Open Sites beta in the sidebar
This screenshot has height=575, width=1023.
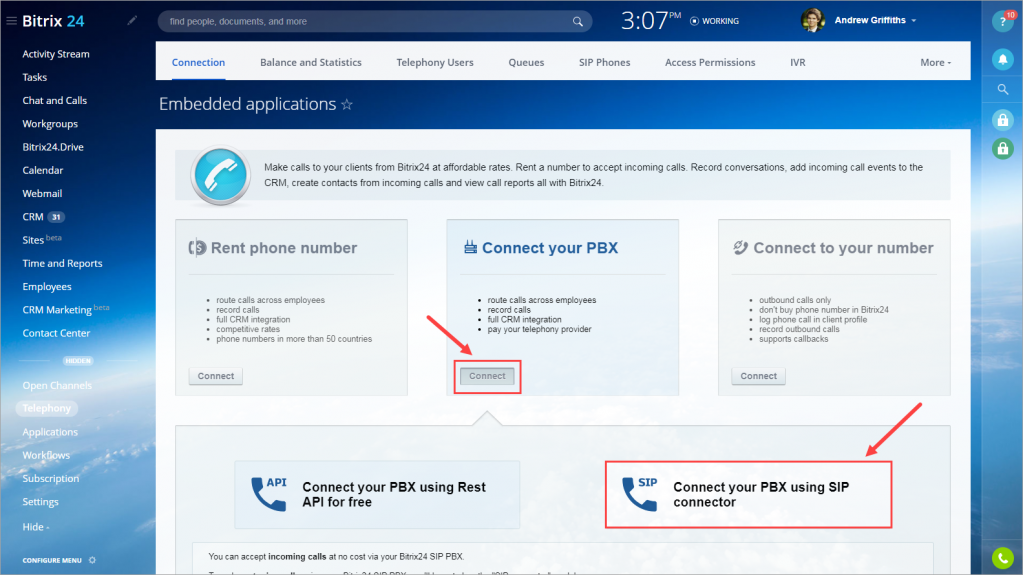click(42, 240)
